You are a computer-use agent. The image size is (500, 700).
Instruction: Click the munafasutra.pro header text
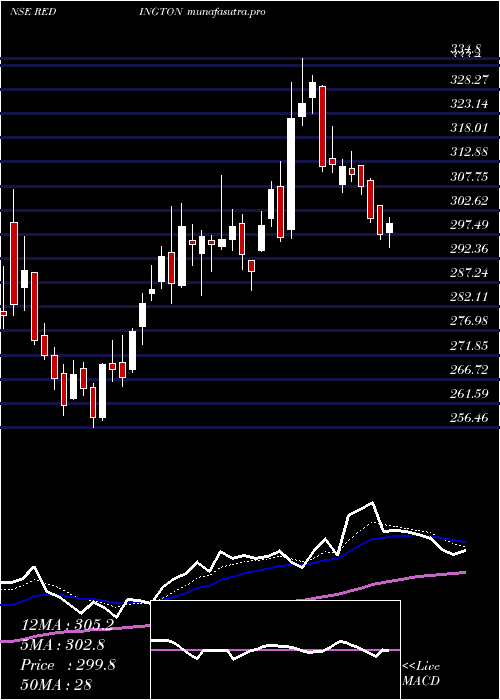point(227,12)
